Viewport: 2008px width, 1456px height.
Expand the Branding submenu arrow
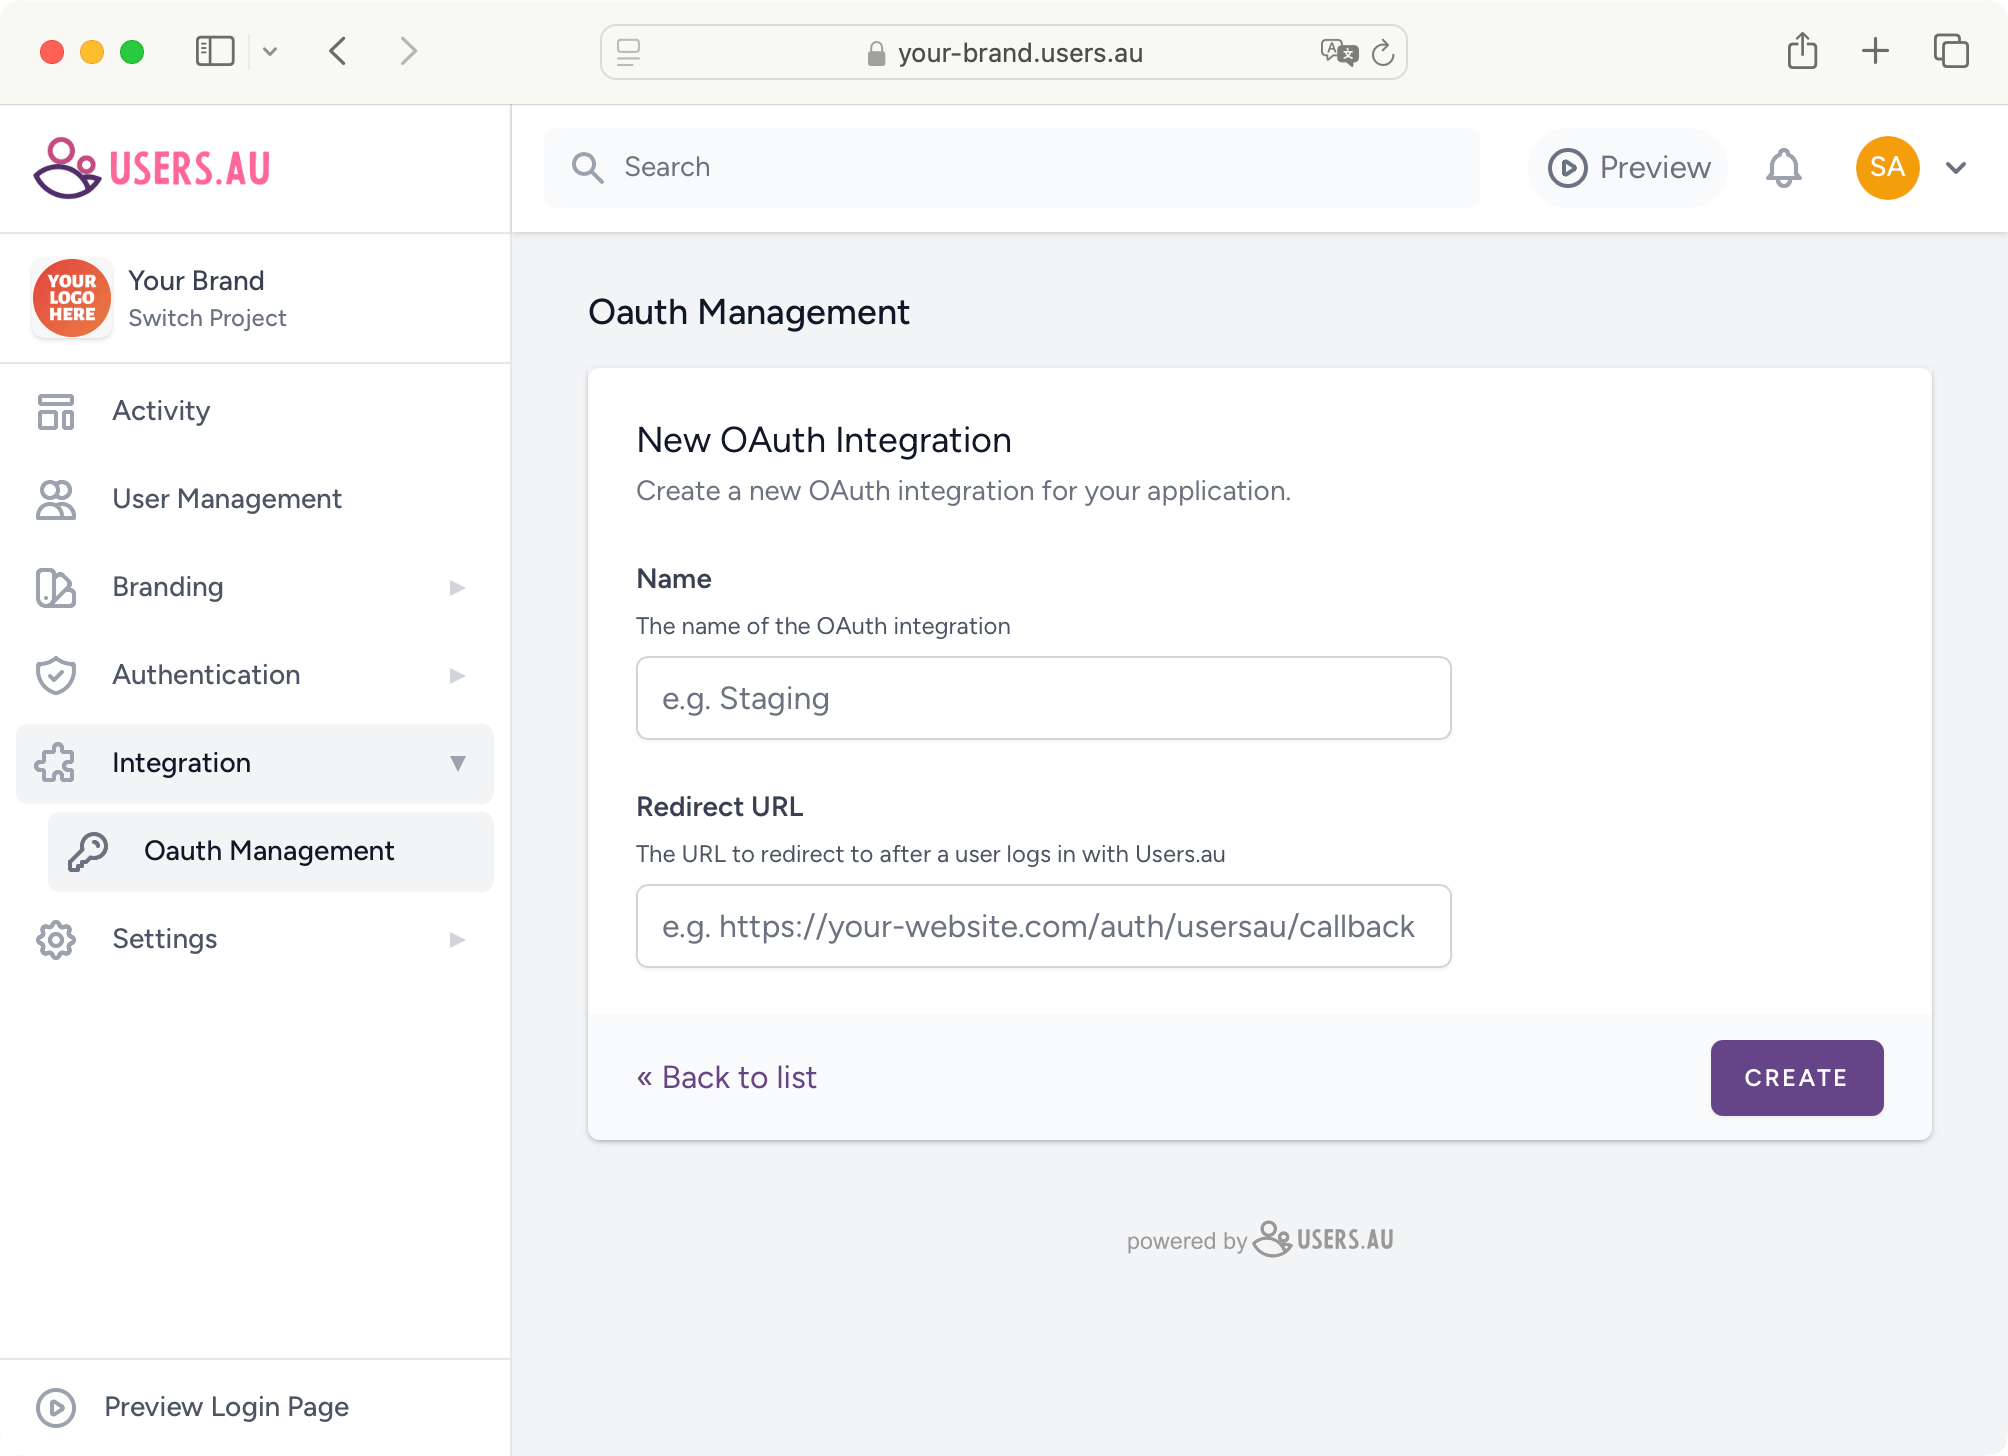[x=457, y=587]
